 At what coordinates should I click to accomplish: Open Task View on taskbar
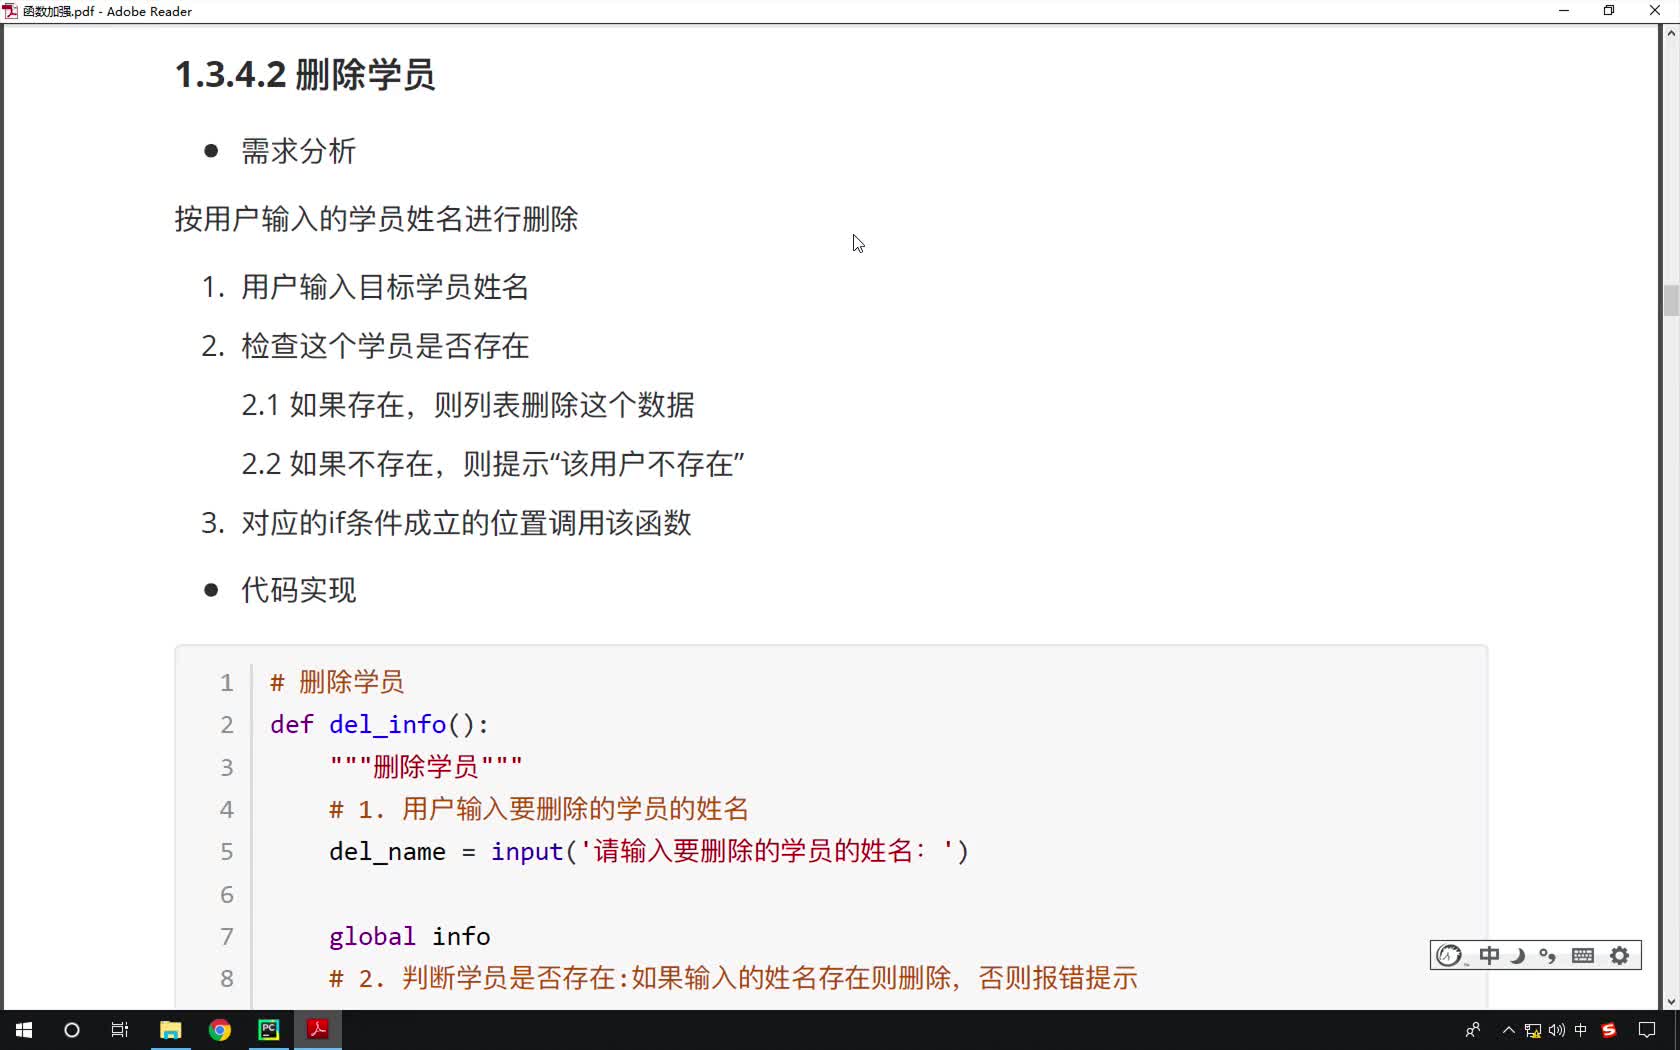click(x=120, y=1030)
